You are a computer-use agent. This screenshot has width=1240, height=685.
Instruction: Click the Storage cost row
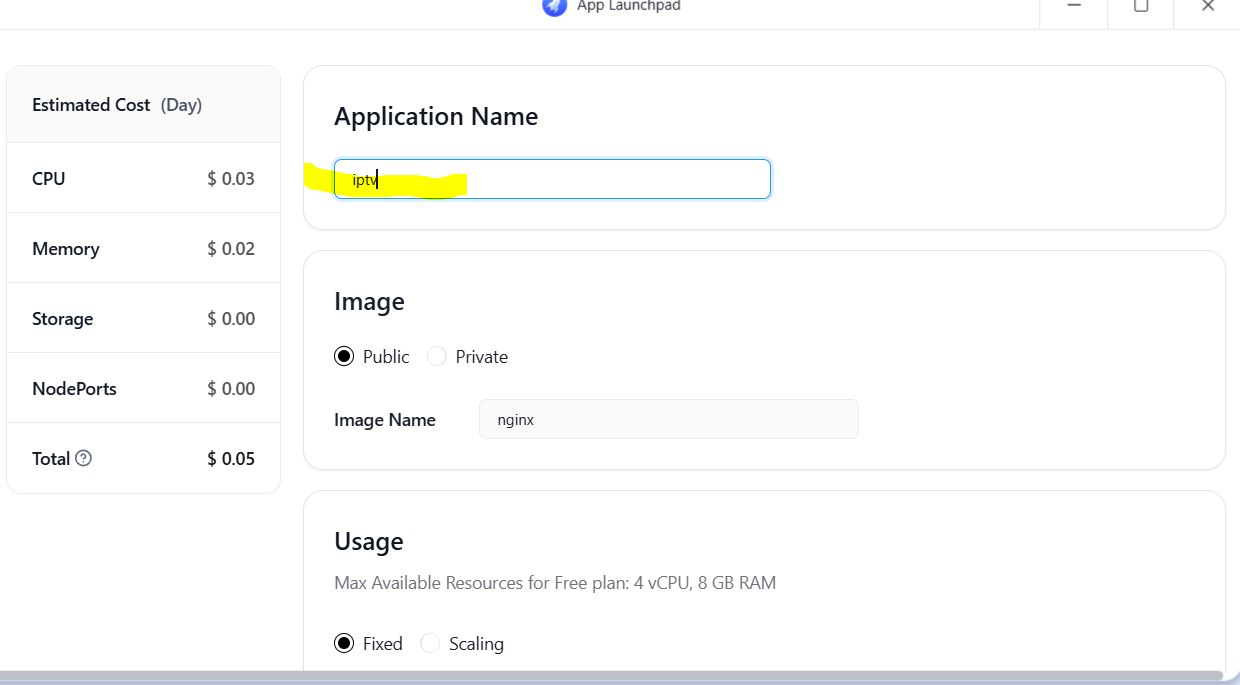(143, 319)
